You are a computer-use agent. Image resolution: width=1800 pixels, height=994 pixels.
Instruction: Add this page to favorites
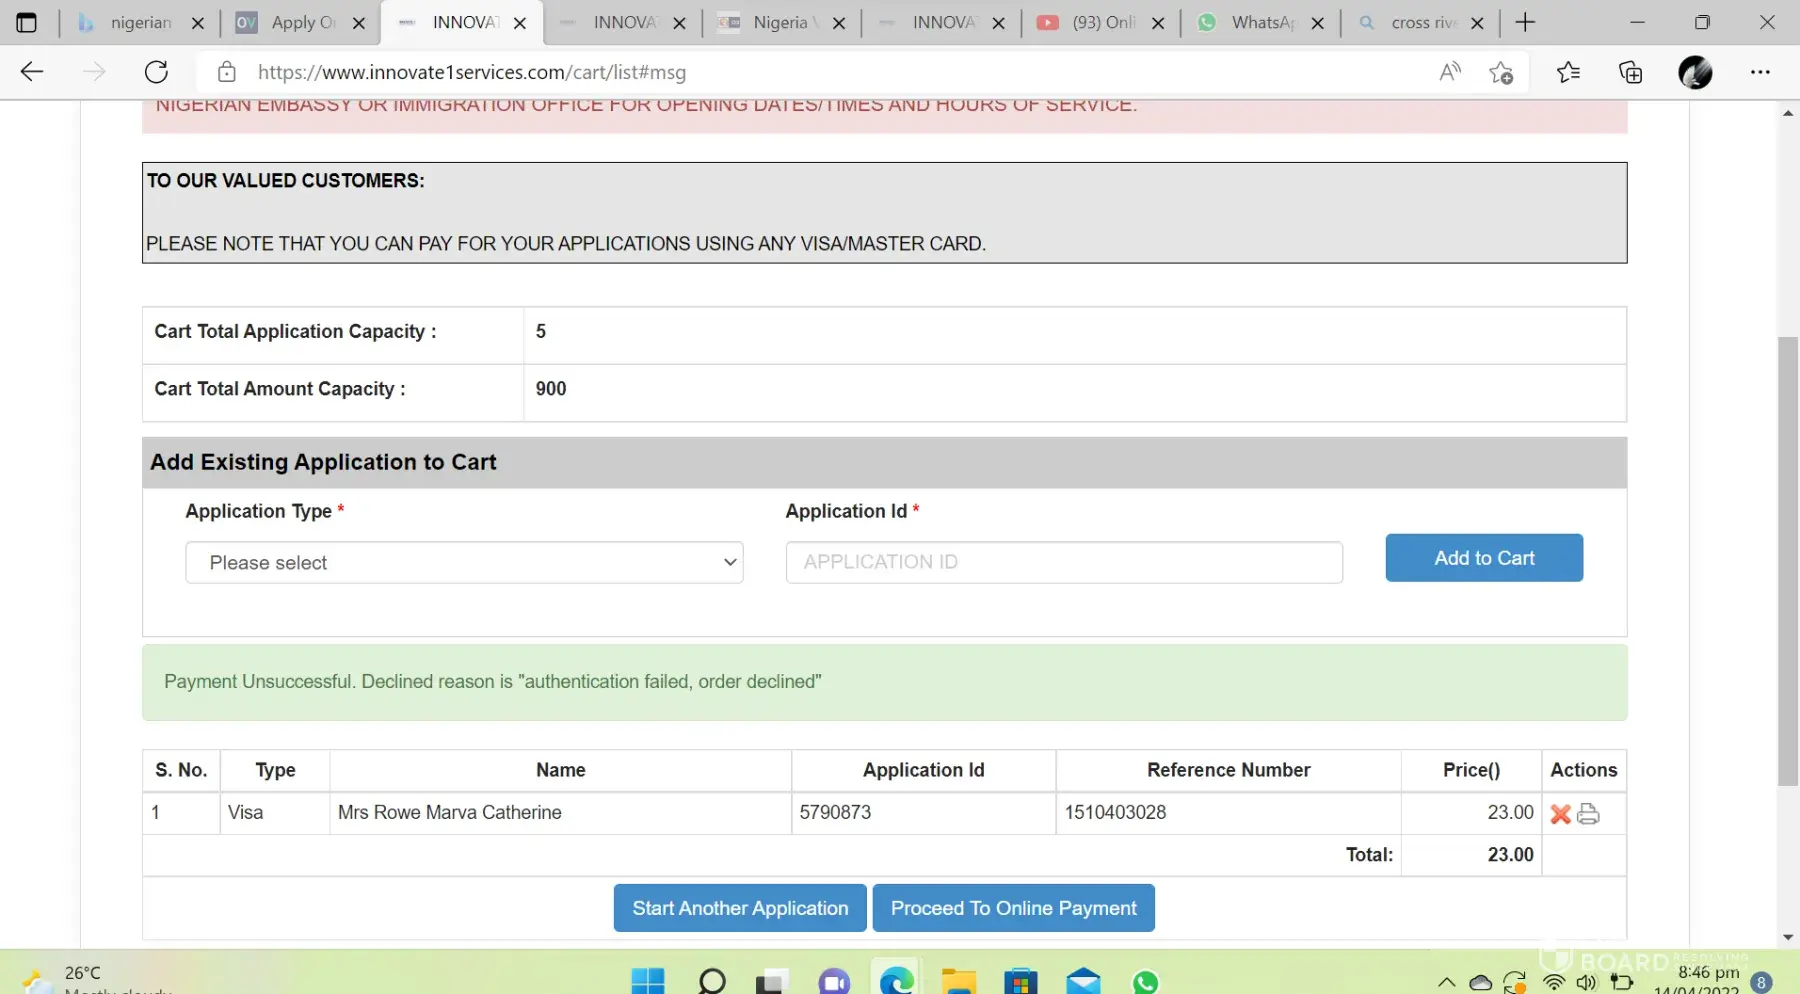pyautogui.click(x=1500, y=72)
